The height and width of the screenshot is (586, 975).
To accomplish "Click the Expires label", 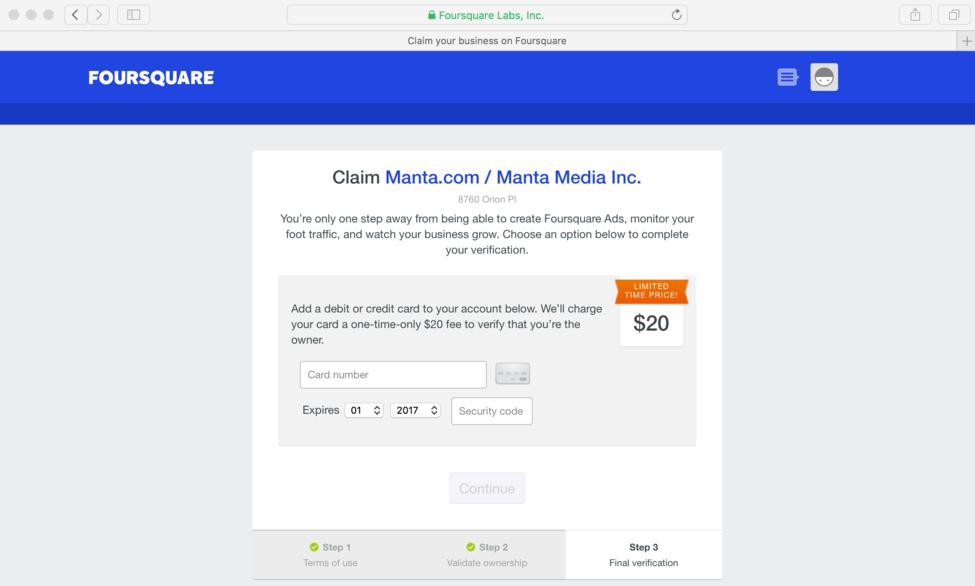I will (320, 410).
